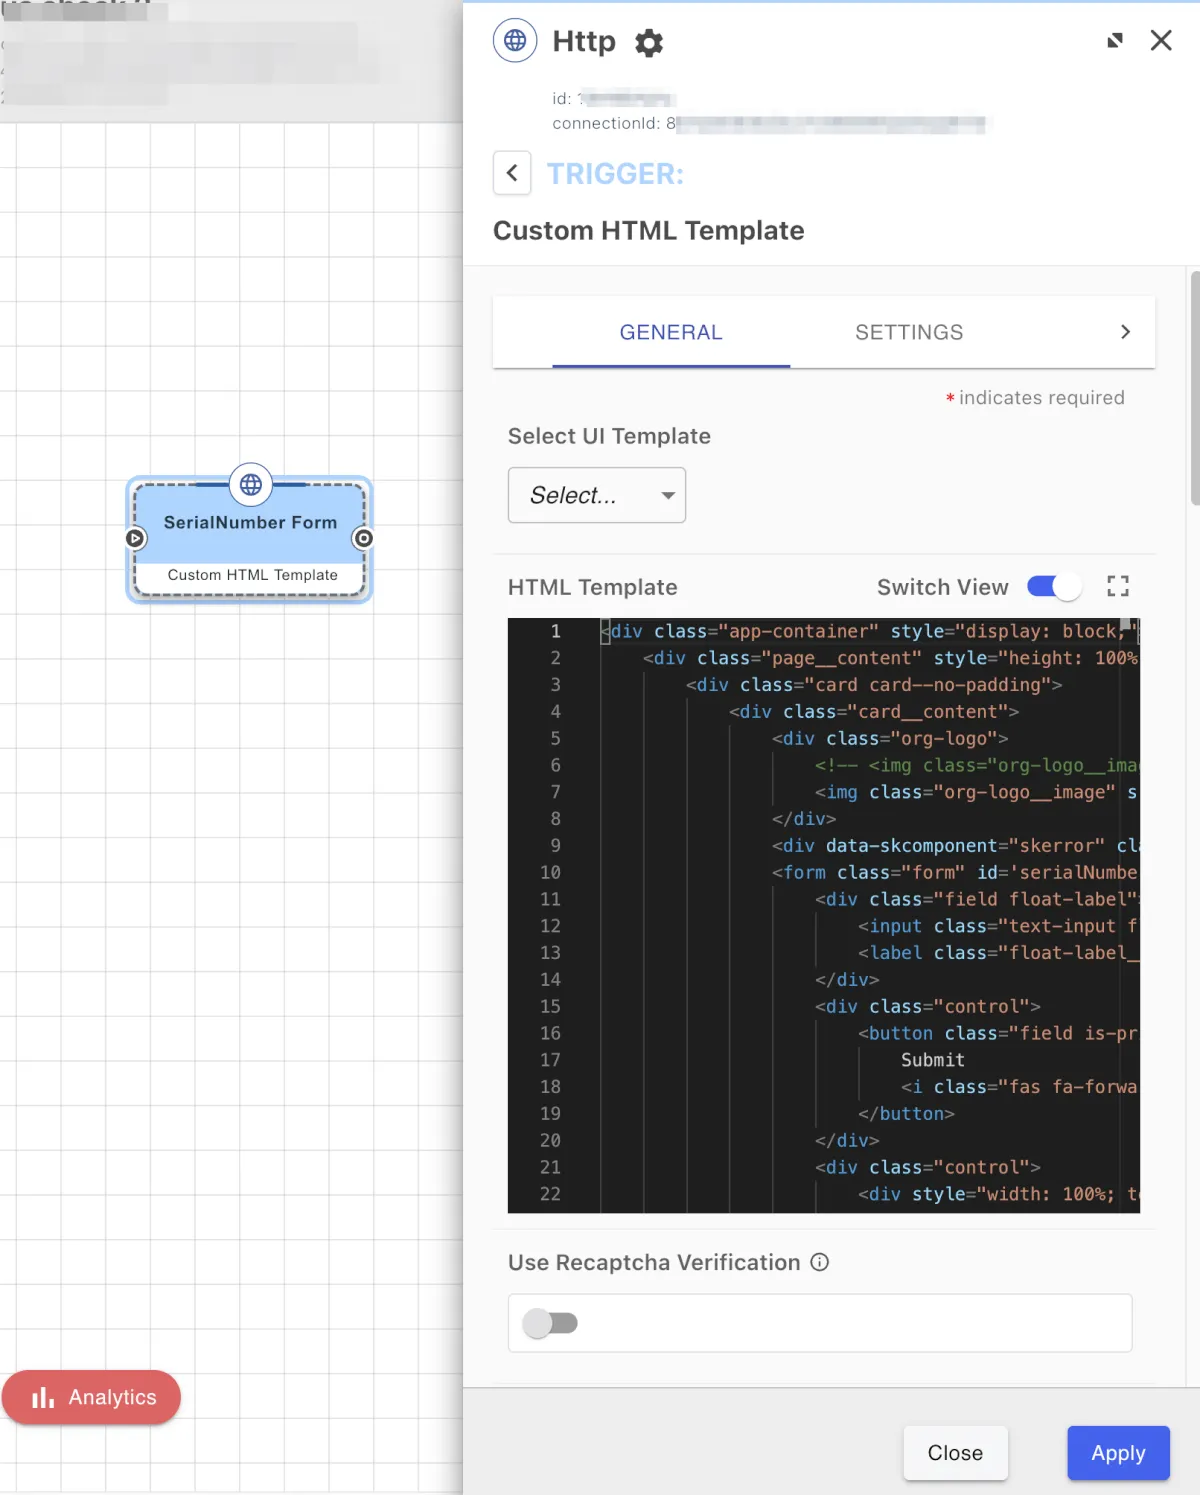This screenshot has height=1495, width=1200.
Task: Click the globe icon in the Http header
Action: click(515, 41)
